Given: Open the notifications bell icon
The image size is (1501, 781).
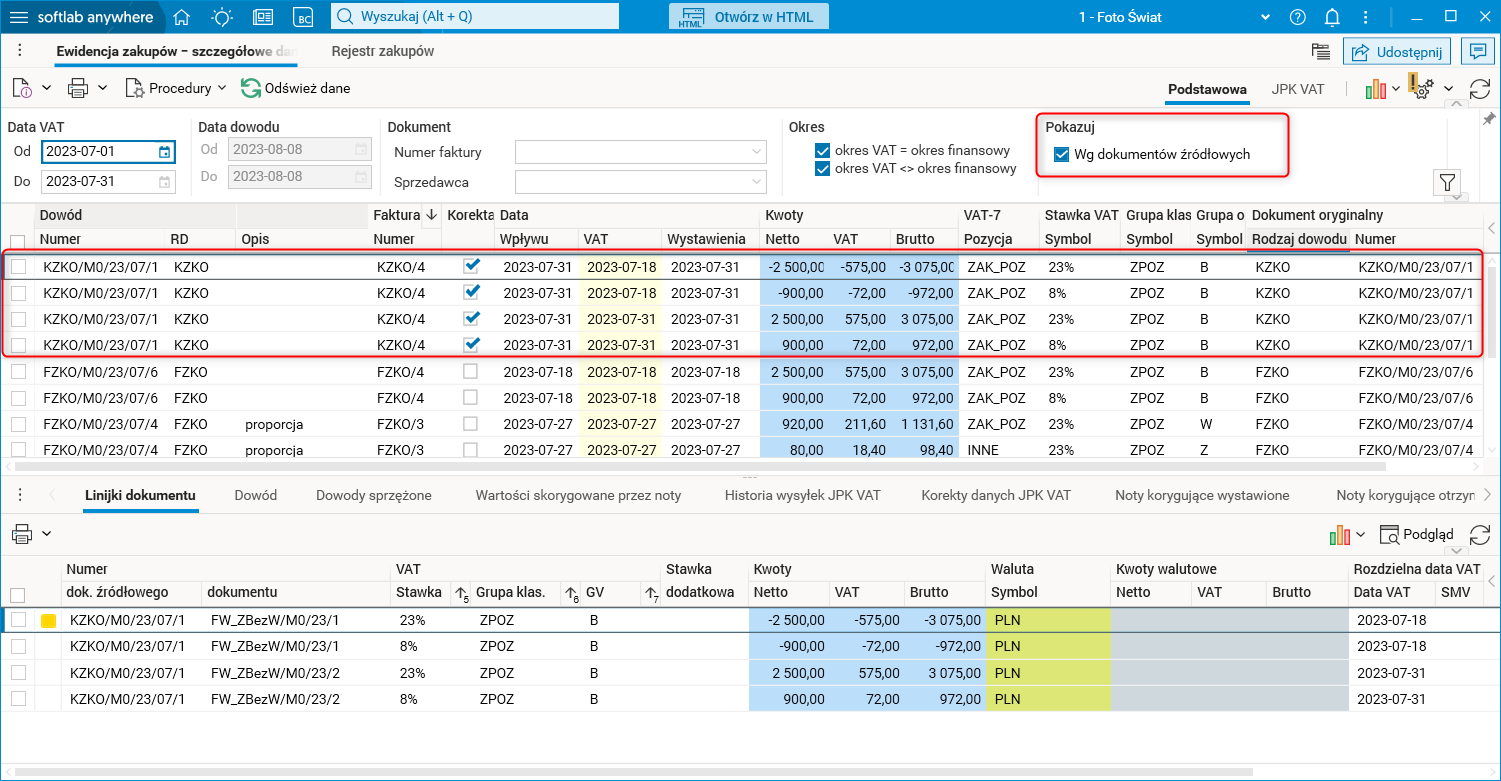Looking at the screenshot, I should point(1332,17).
